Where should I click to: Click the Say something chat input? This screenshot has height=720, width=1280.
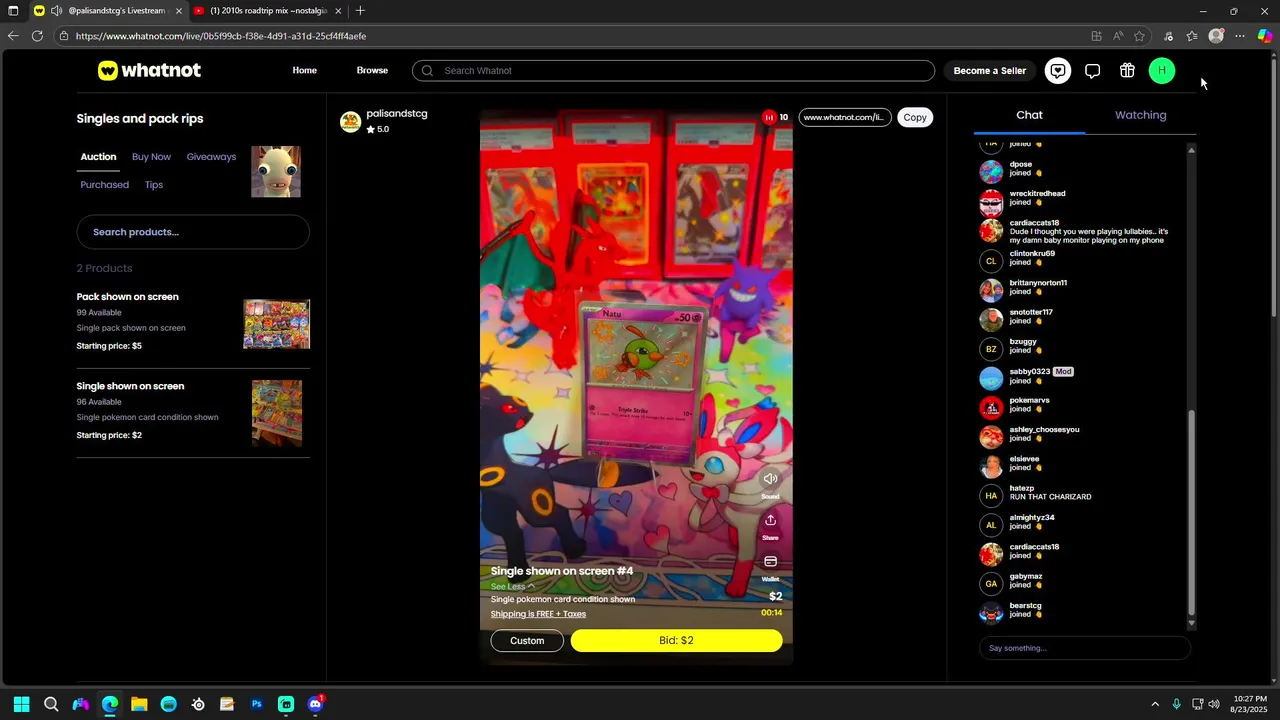(x=1085, y=648)
